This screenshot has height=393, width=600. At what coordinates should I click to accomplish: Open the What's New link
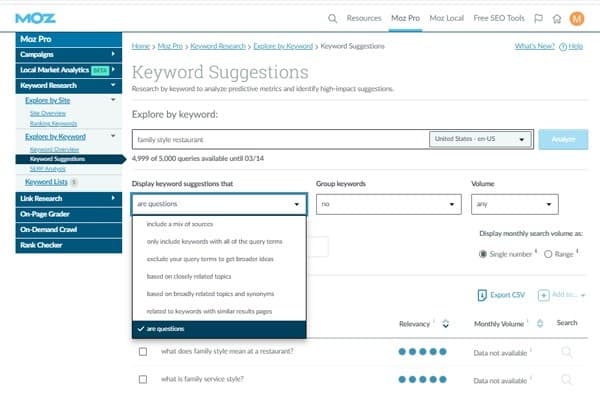tap(535, 46)
